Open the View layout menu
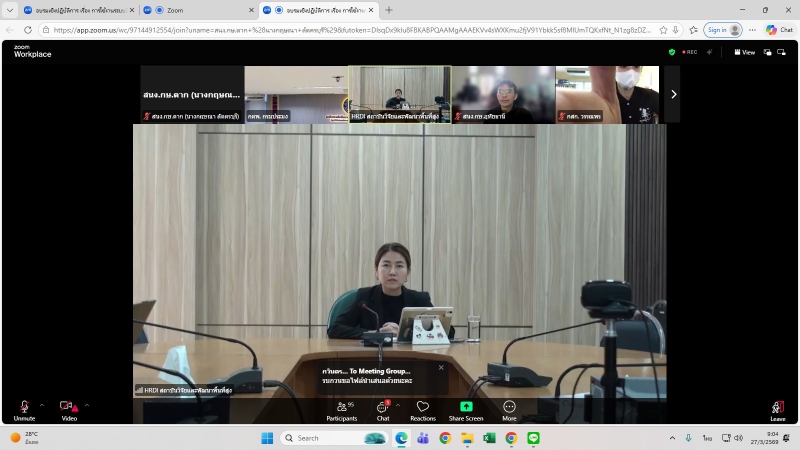The width and height of the screenshot is (800, 450). [x=745, y=52]
